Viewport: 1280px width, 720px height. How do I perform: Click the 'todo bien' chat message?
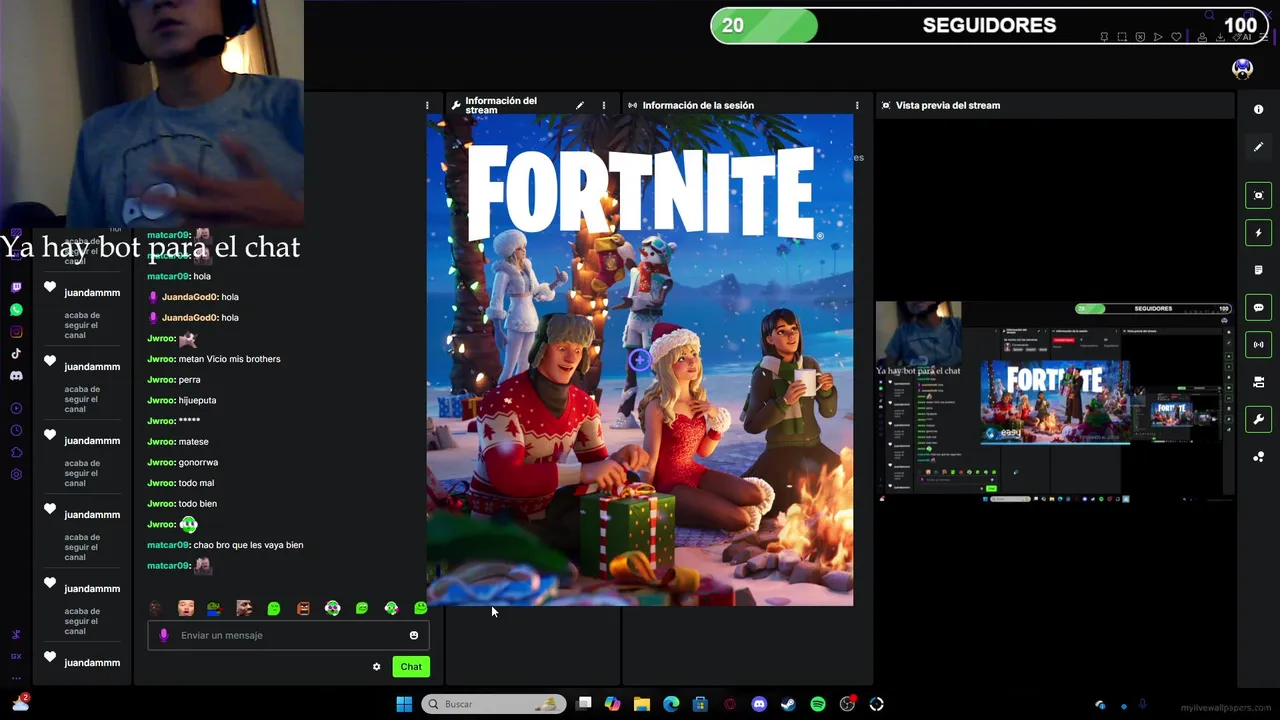pos(182,504)
